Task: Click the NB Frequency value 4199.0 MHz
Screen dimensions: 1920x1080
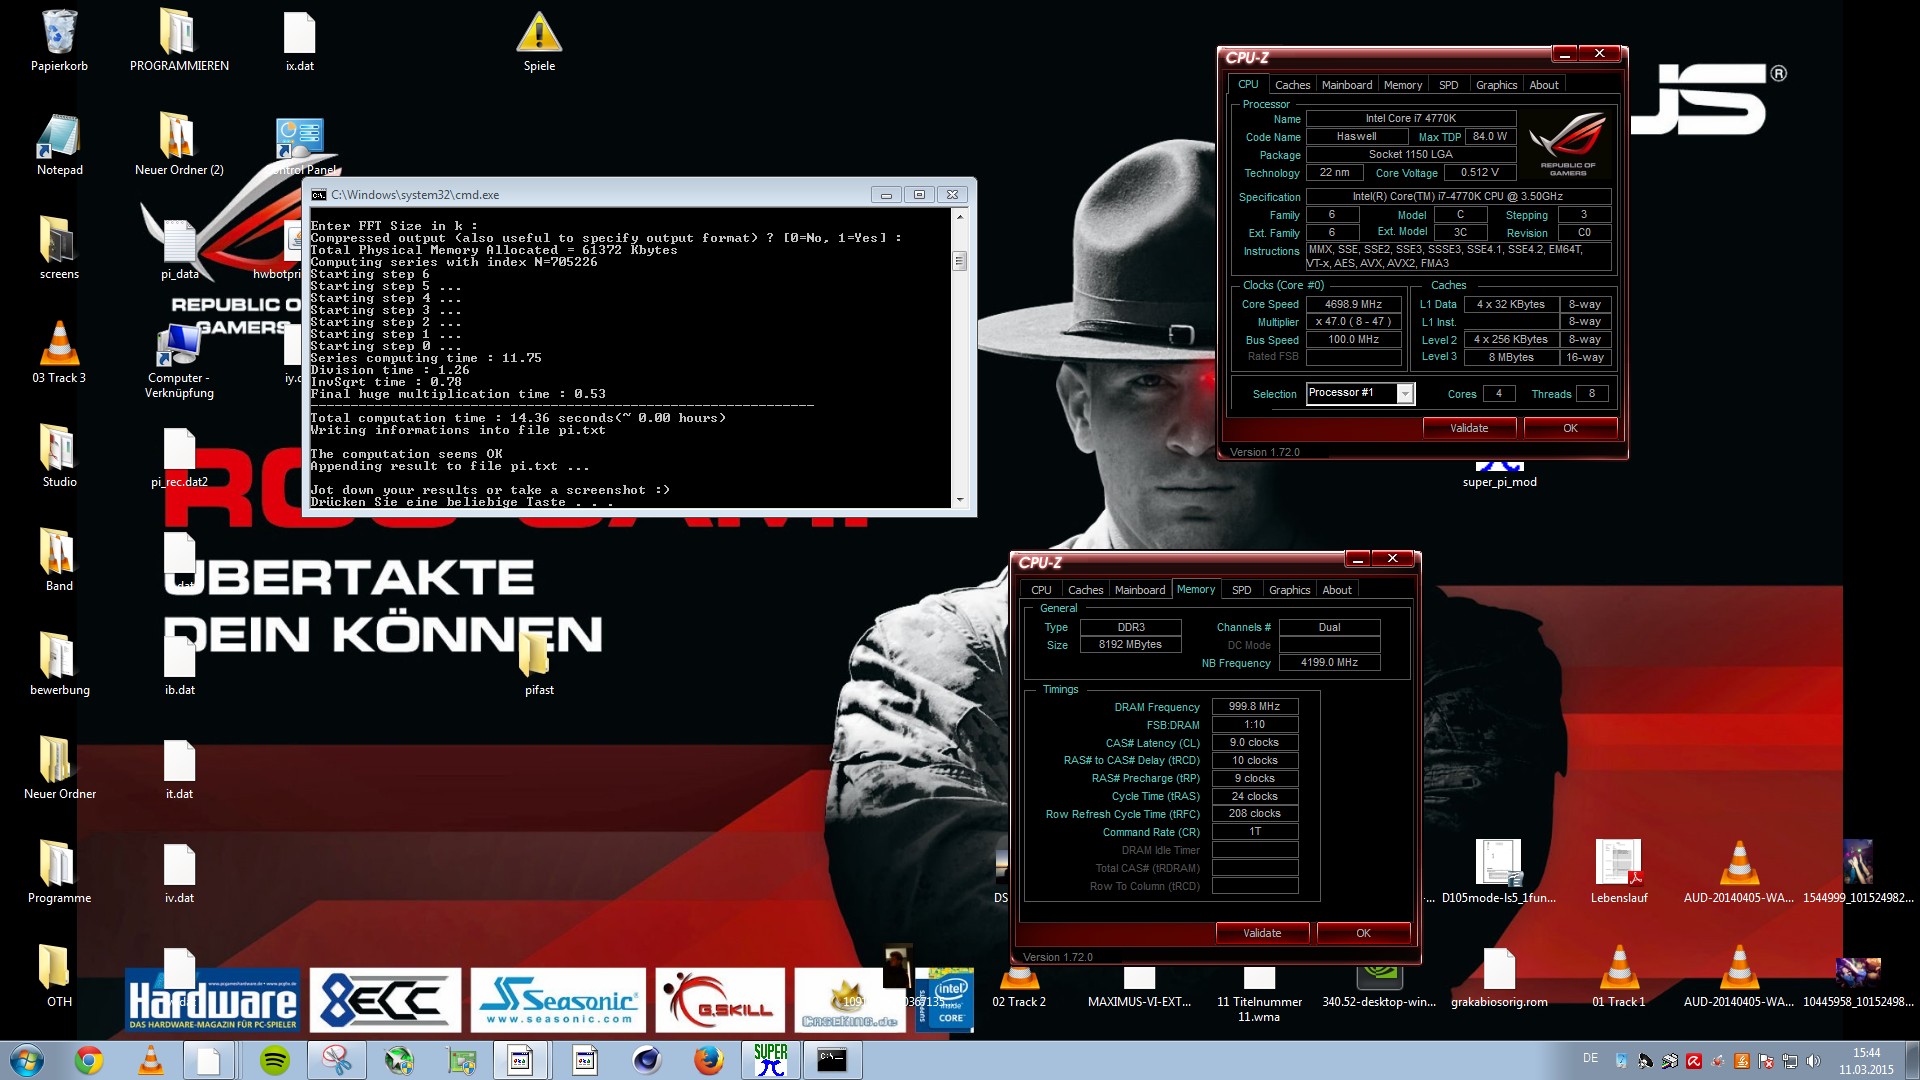Action: tap(1329, 662)
